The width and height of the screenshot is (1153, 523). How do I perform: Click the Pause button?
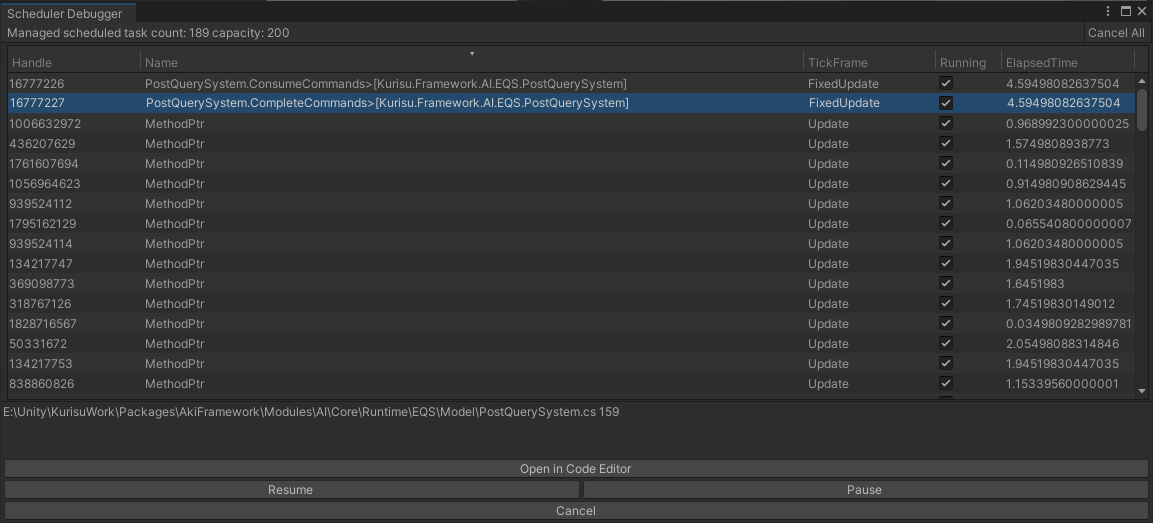tap(865, 490)
